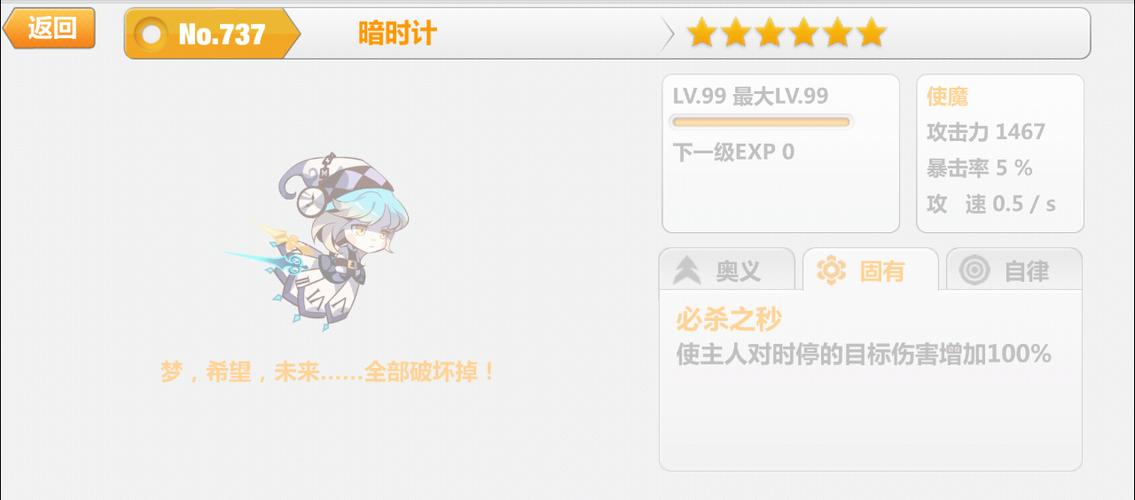Click the chevron arrow before the stars
The height and width of the screenshot is (500, 1135).
tap(667, 34)
